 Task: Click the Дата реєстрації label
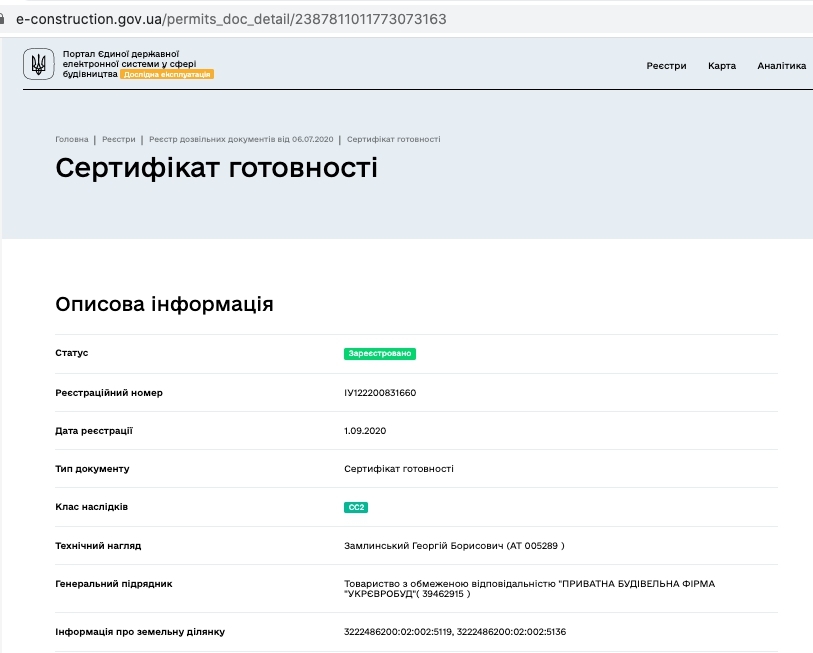(x=94, y=430)
